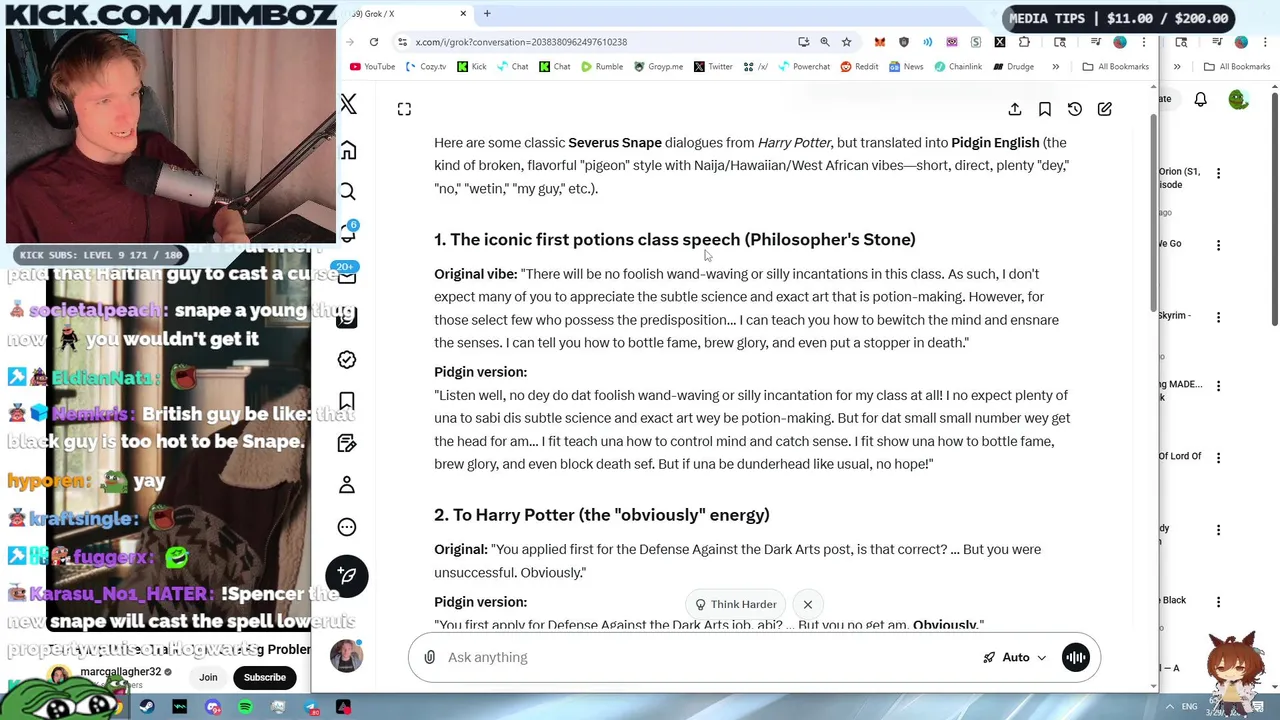This screenshot has width=1280, height=720.
Task: Open Grok conversation history
Action: pos(1075,109)
